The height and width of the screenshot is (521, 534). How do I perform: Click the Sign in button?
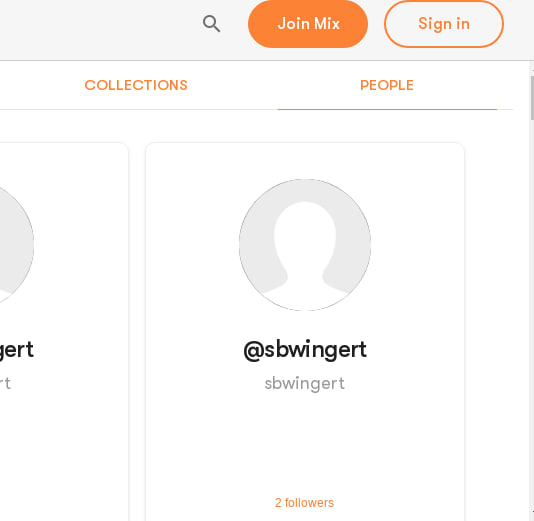coord(444,24)
